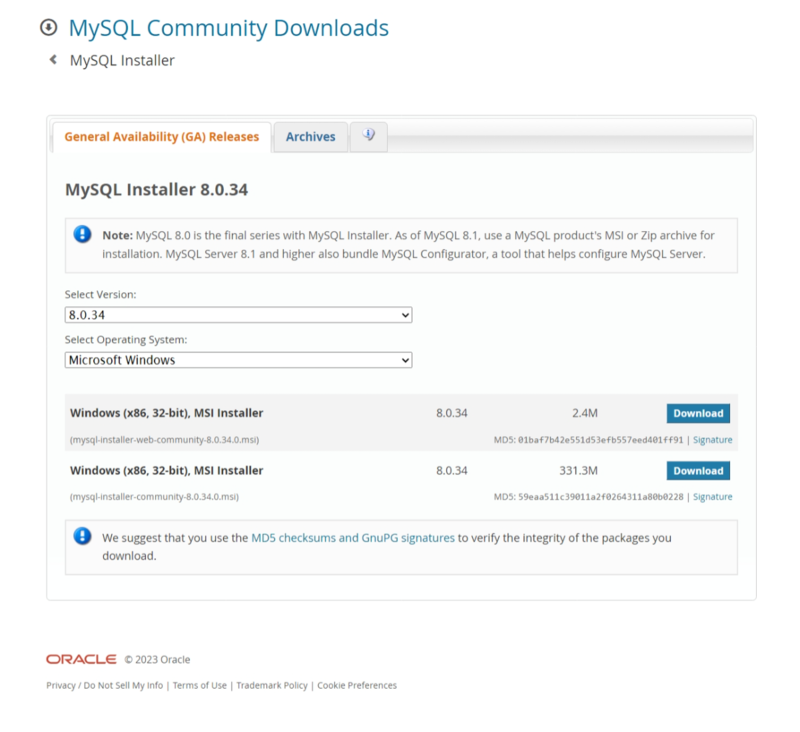Screen dimensions: 800x732
Task: Click the blue info icon beside the Note
Action: point(83,234)
